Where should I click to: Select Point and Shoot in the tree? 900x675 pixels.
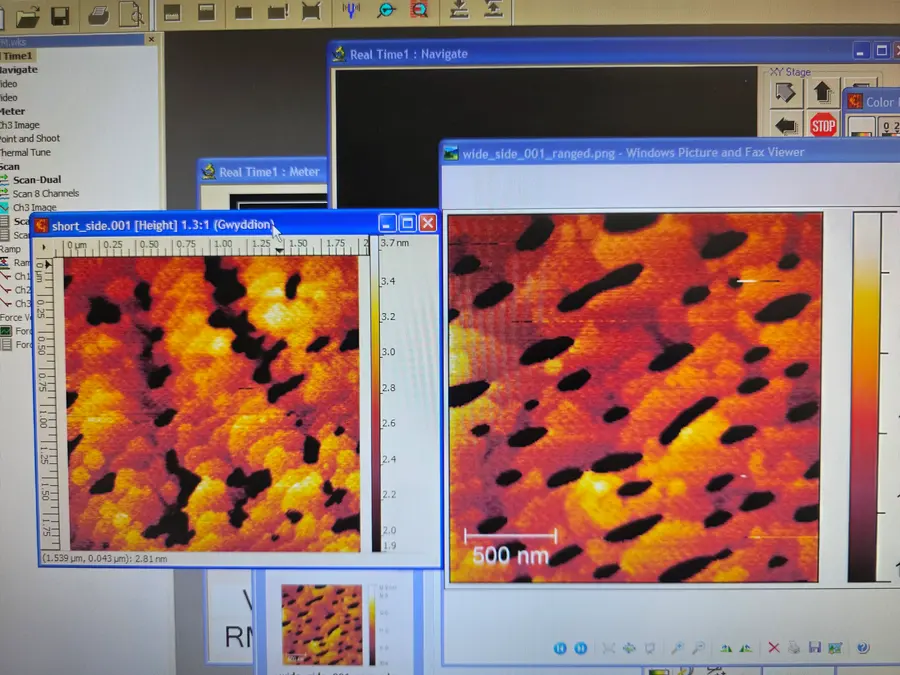[30, 138]
